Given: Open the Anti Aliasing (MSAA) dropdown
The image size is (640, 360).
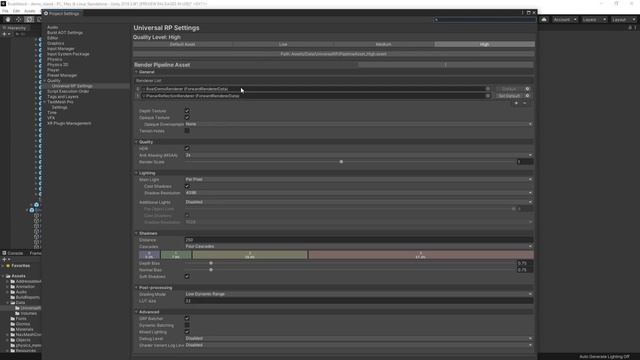Looking at the screenshot, I should tap(359, 155).
